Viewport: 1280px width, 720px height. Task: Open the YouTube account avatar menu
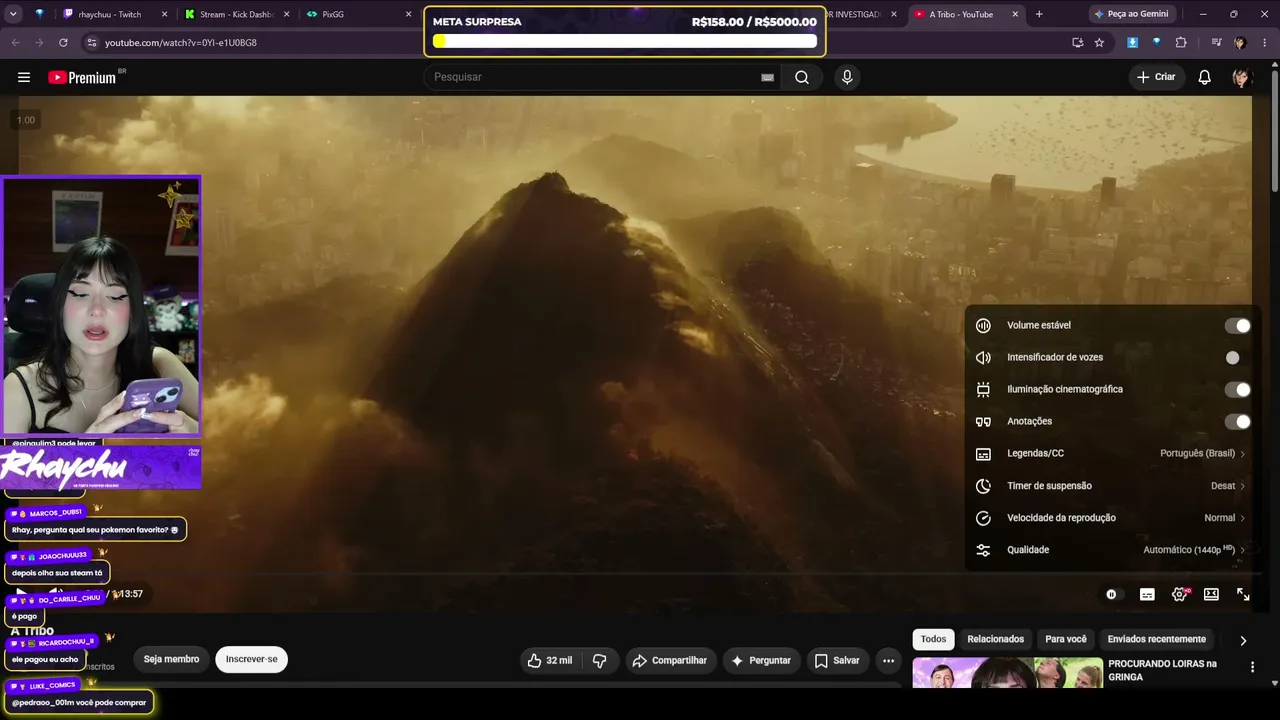[x=1241, y=77]
